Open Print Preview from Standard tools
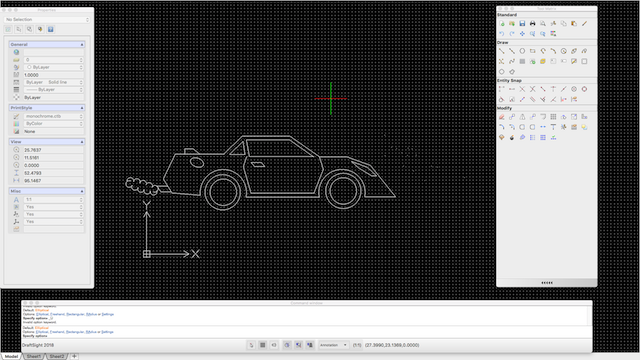The image size is (640, 360). tap(543, 24)
